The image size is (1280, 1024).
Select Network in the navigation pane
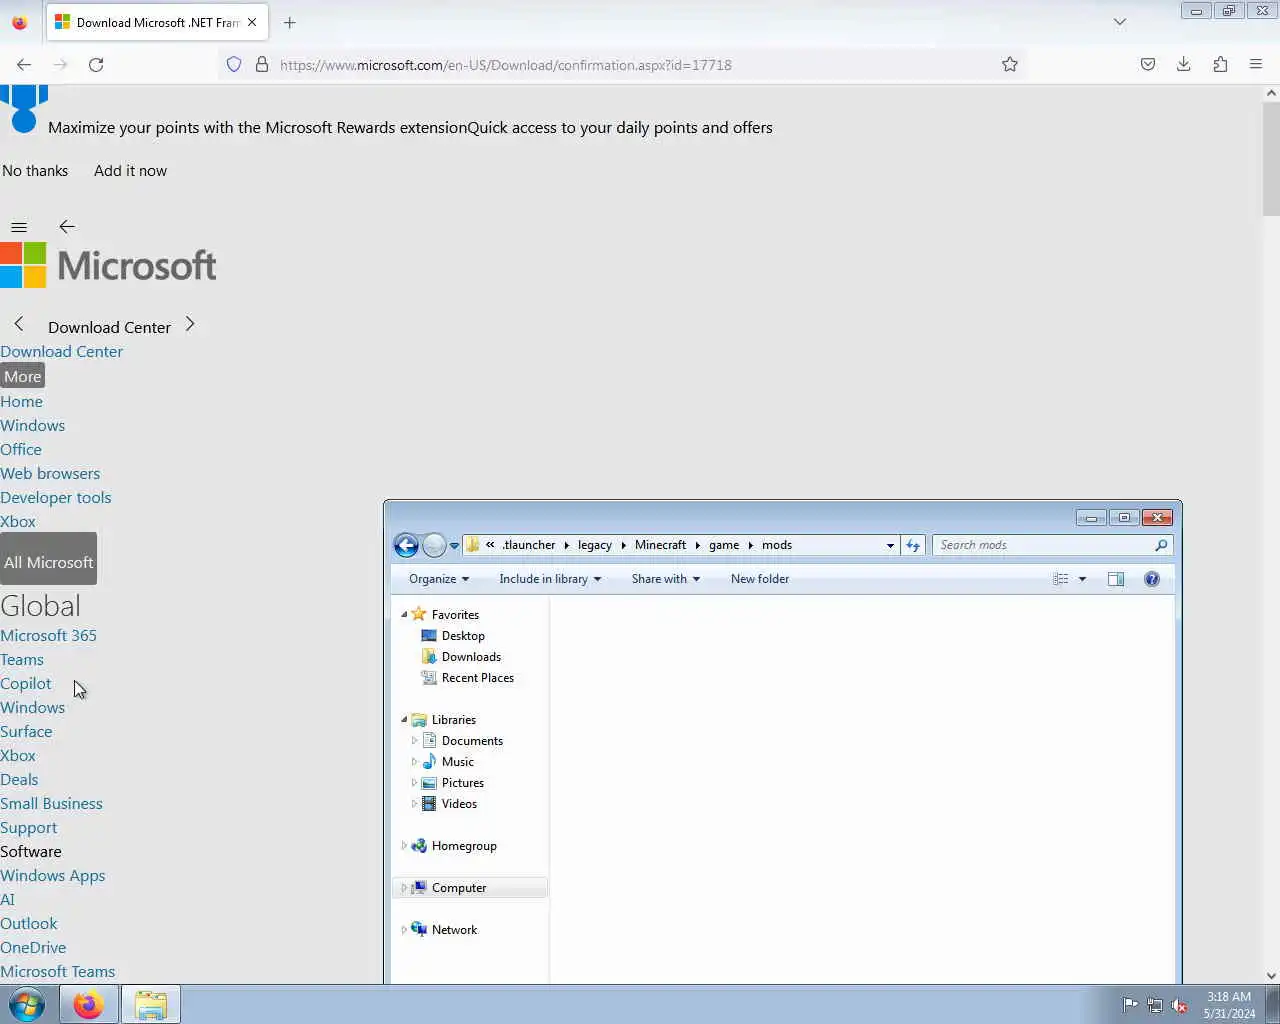(454, 930)
